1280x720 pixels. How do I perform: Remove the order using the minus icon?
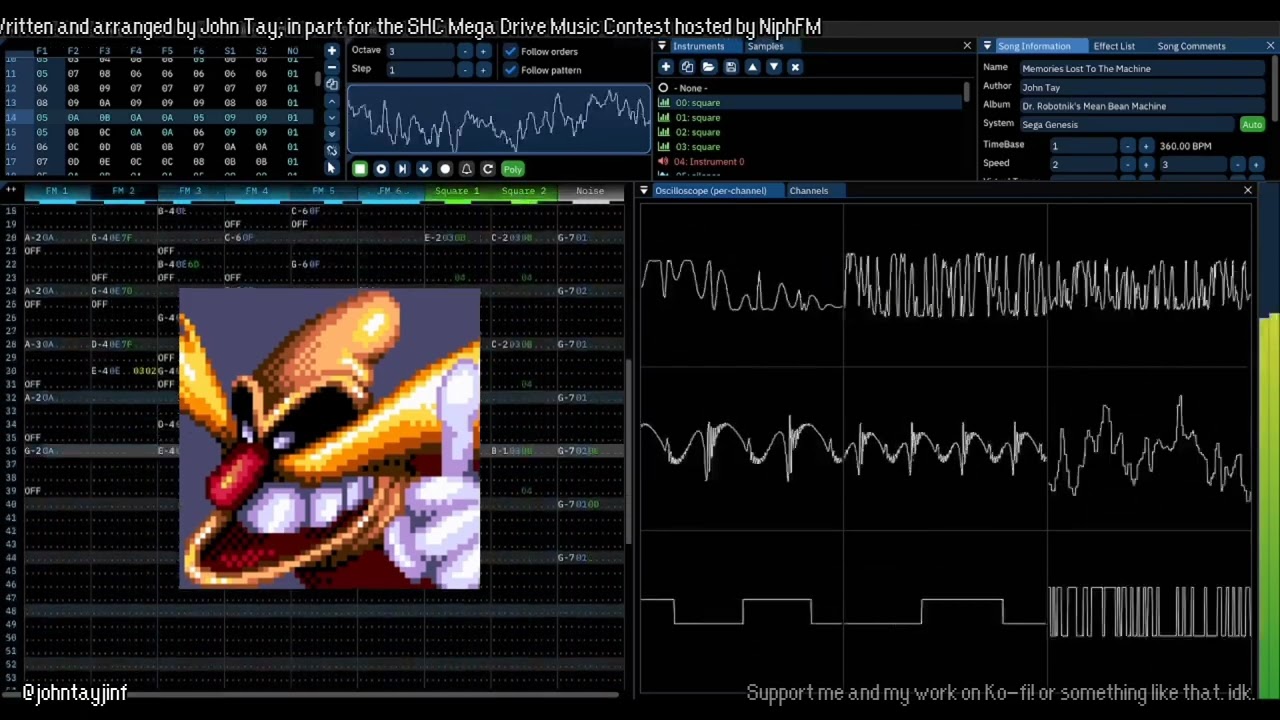(x=332, y=67)
